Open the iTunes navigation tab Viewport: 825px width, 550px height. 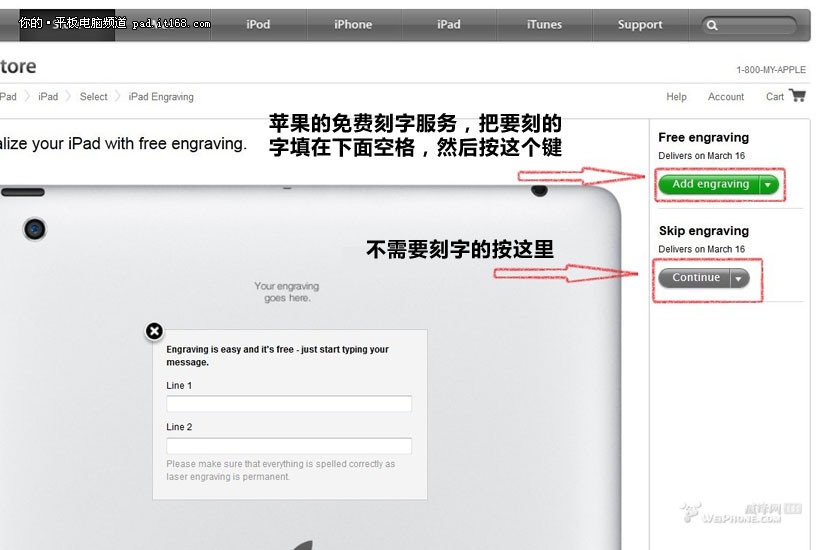pos(544,25)
